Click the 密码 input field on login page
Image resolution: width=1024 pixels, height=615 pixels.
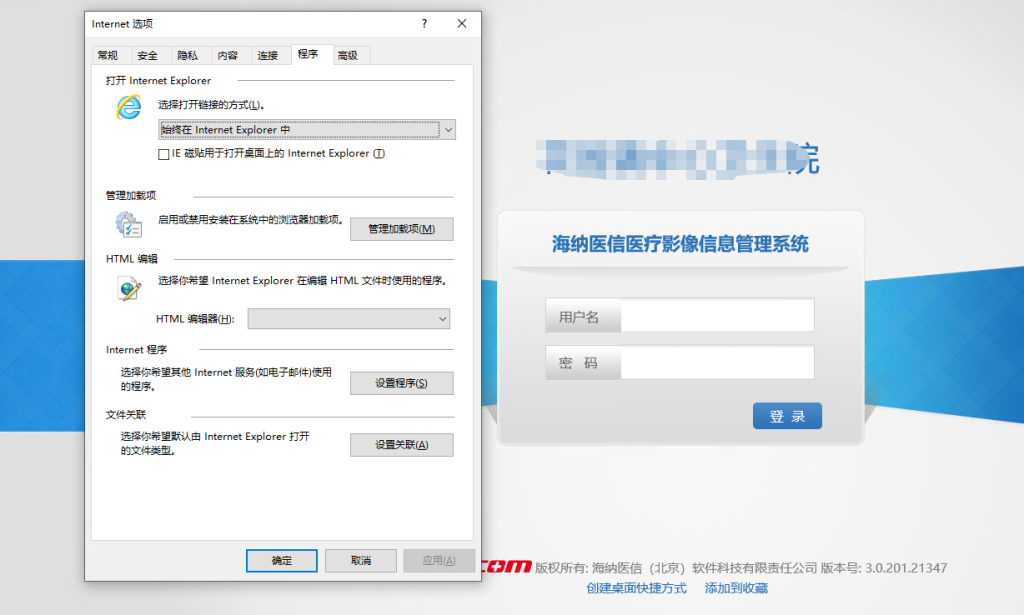click(717, 362)
